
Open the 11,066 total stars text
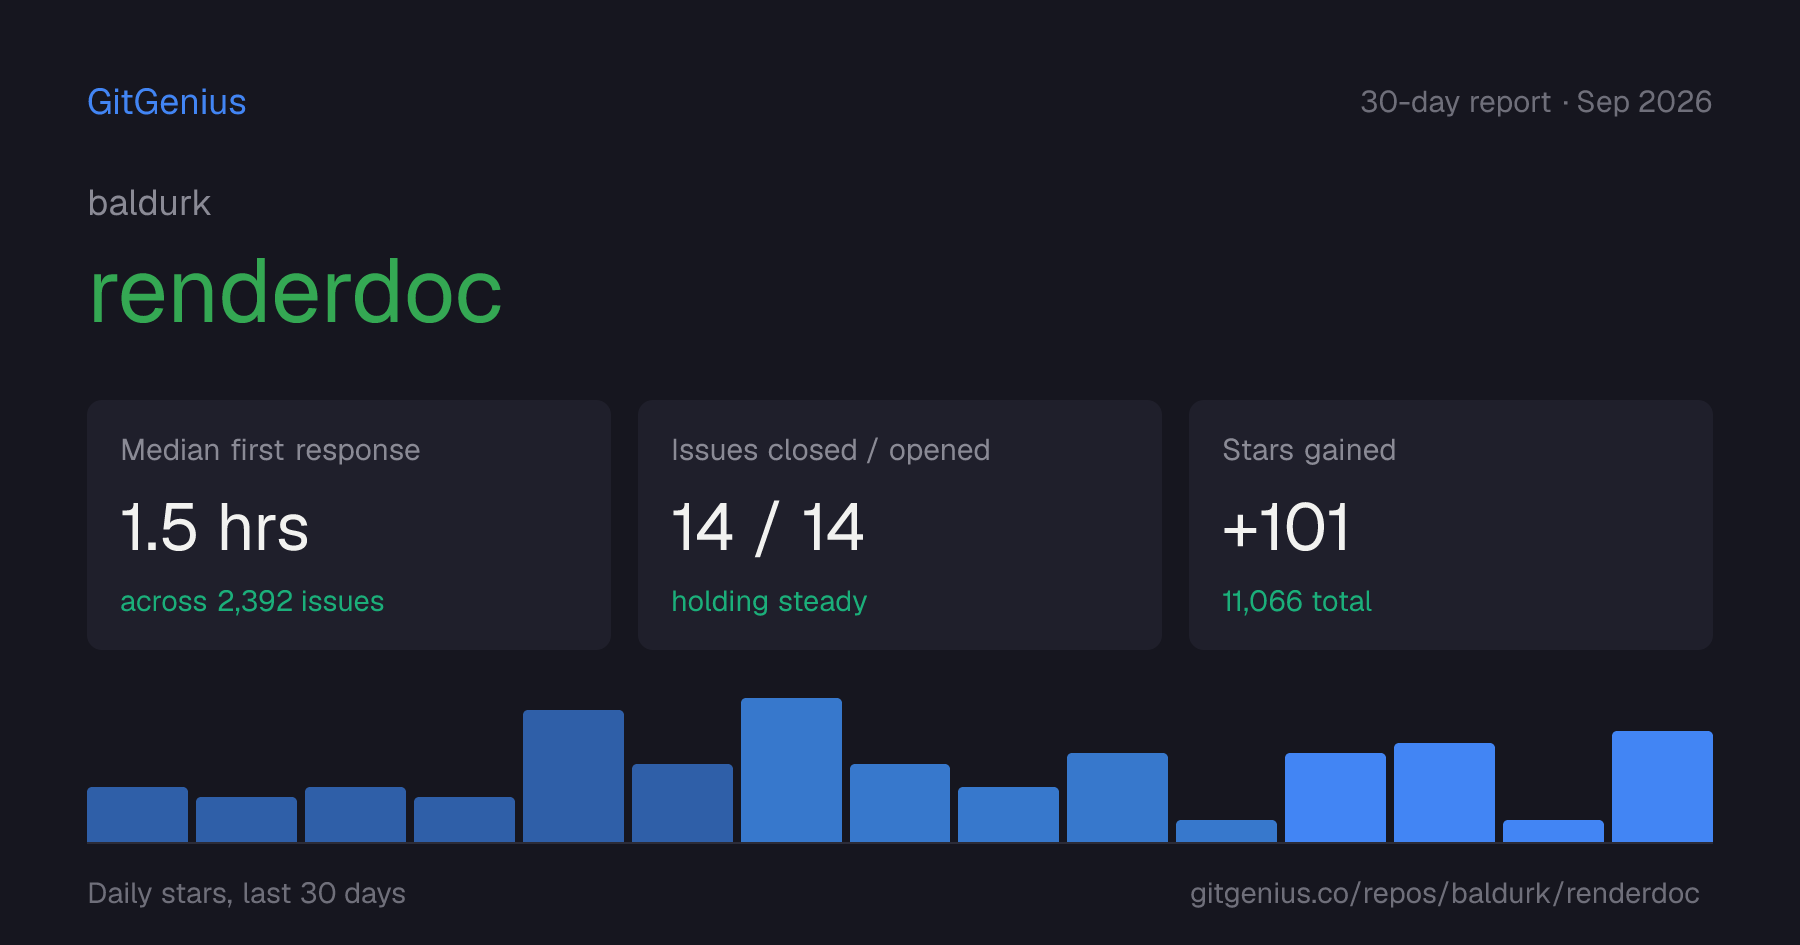1297,601
